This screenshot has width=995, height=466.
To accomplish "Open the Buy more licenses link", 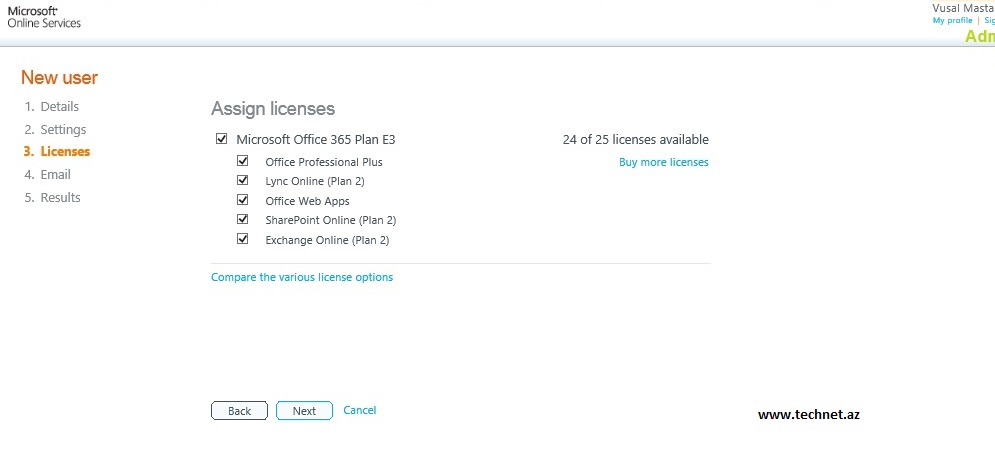I will coord(663,162).
